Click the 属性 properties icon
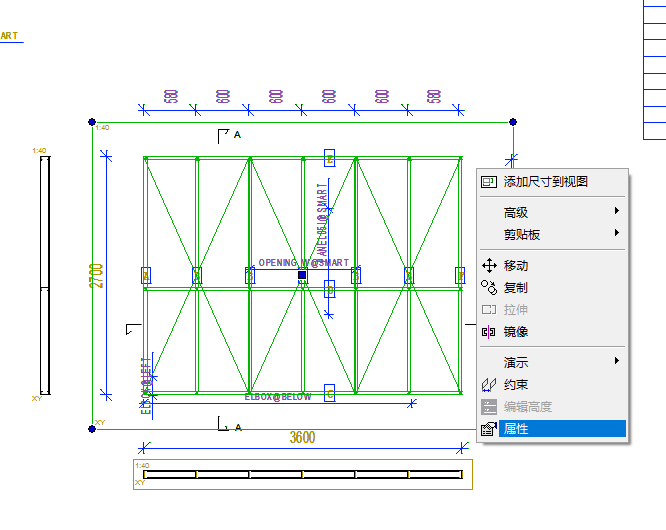The image size is (666, 530). 489,429
